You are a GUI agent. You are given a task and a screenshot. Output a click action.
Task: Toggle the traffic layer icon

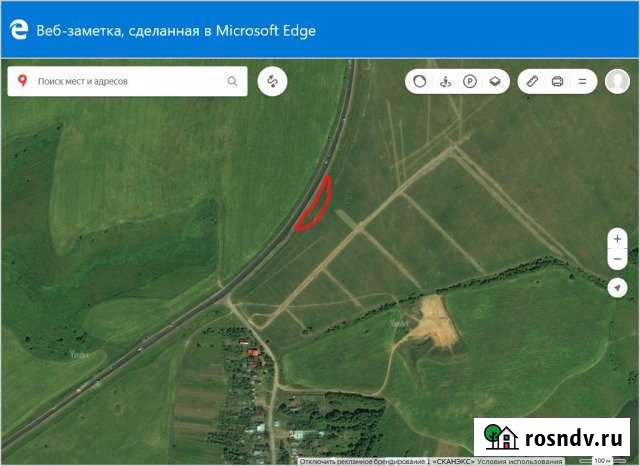420,81
